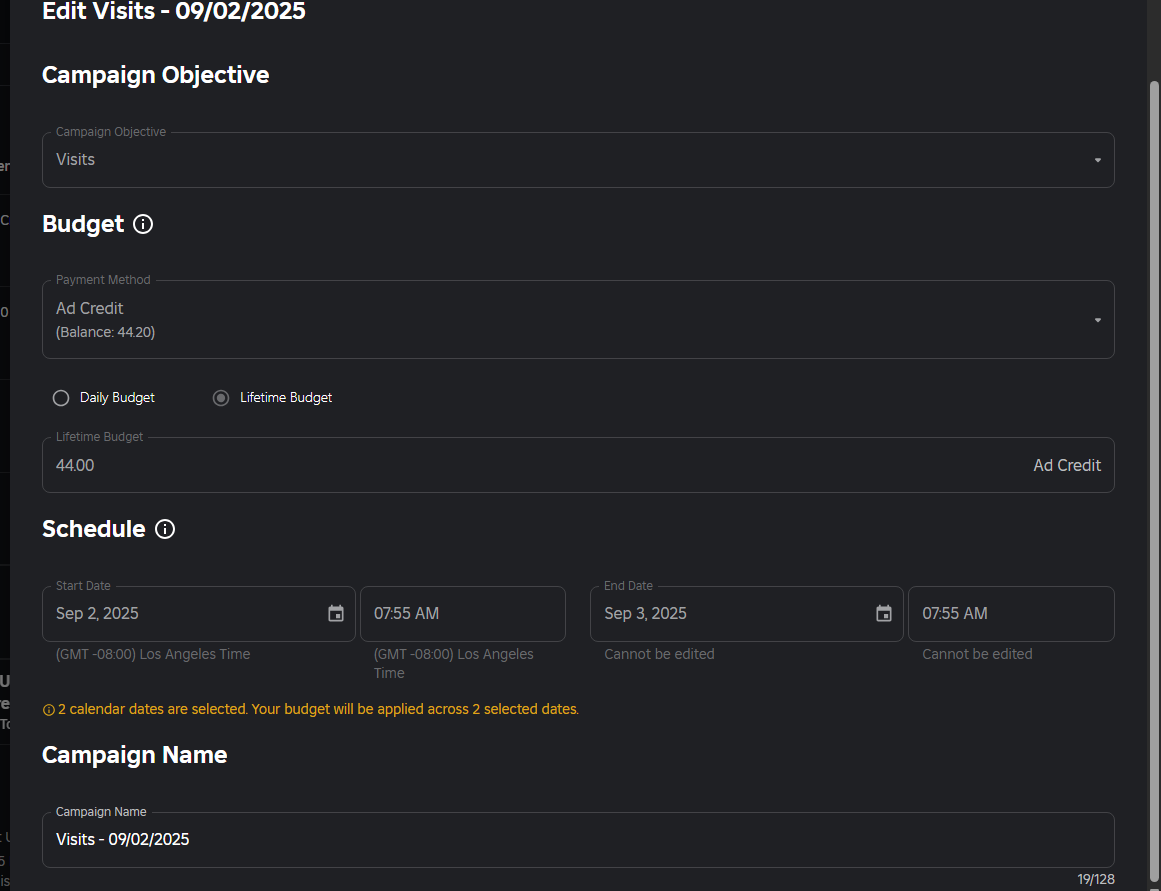The height and width of the screenshot is (891, 1161).
Task: Click the Los Angeles Time text under Start Date
Action: pyautogui.click(x=153, y=654)
